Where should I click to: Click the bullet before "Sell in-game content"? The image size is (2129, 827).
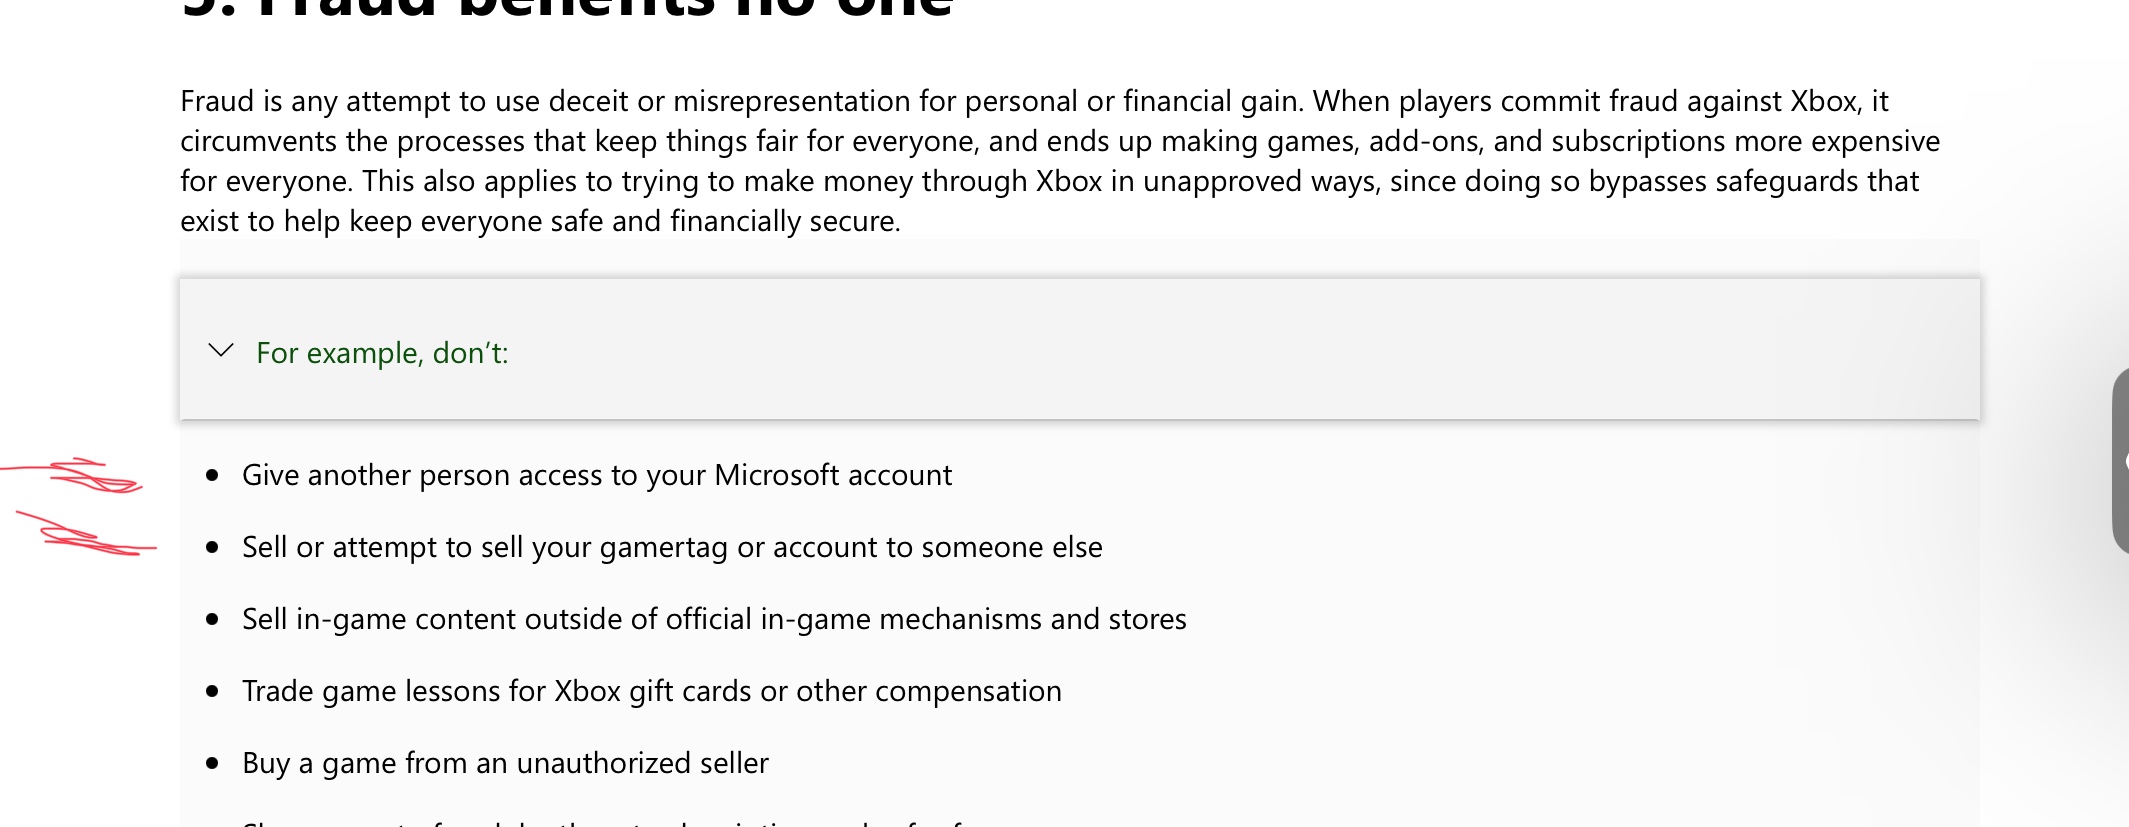pos(212,620)
